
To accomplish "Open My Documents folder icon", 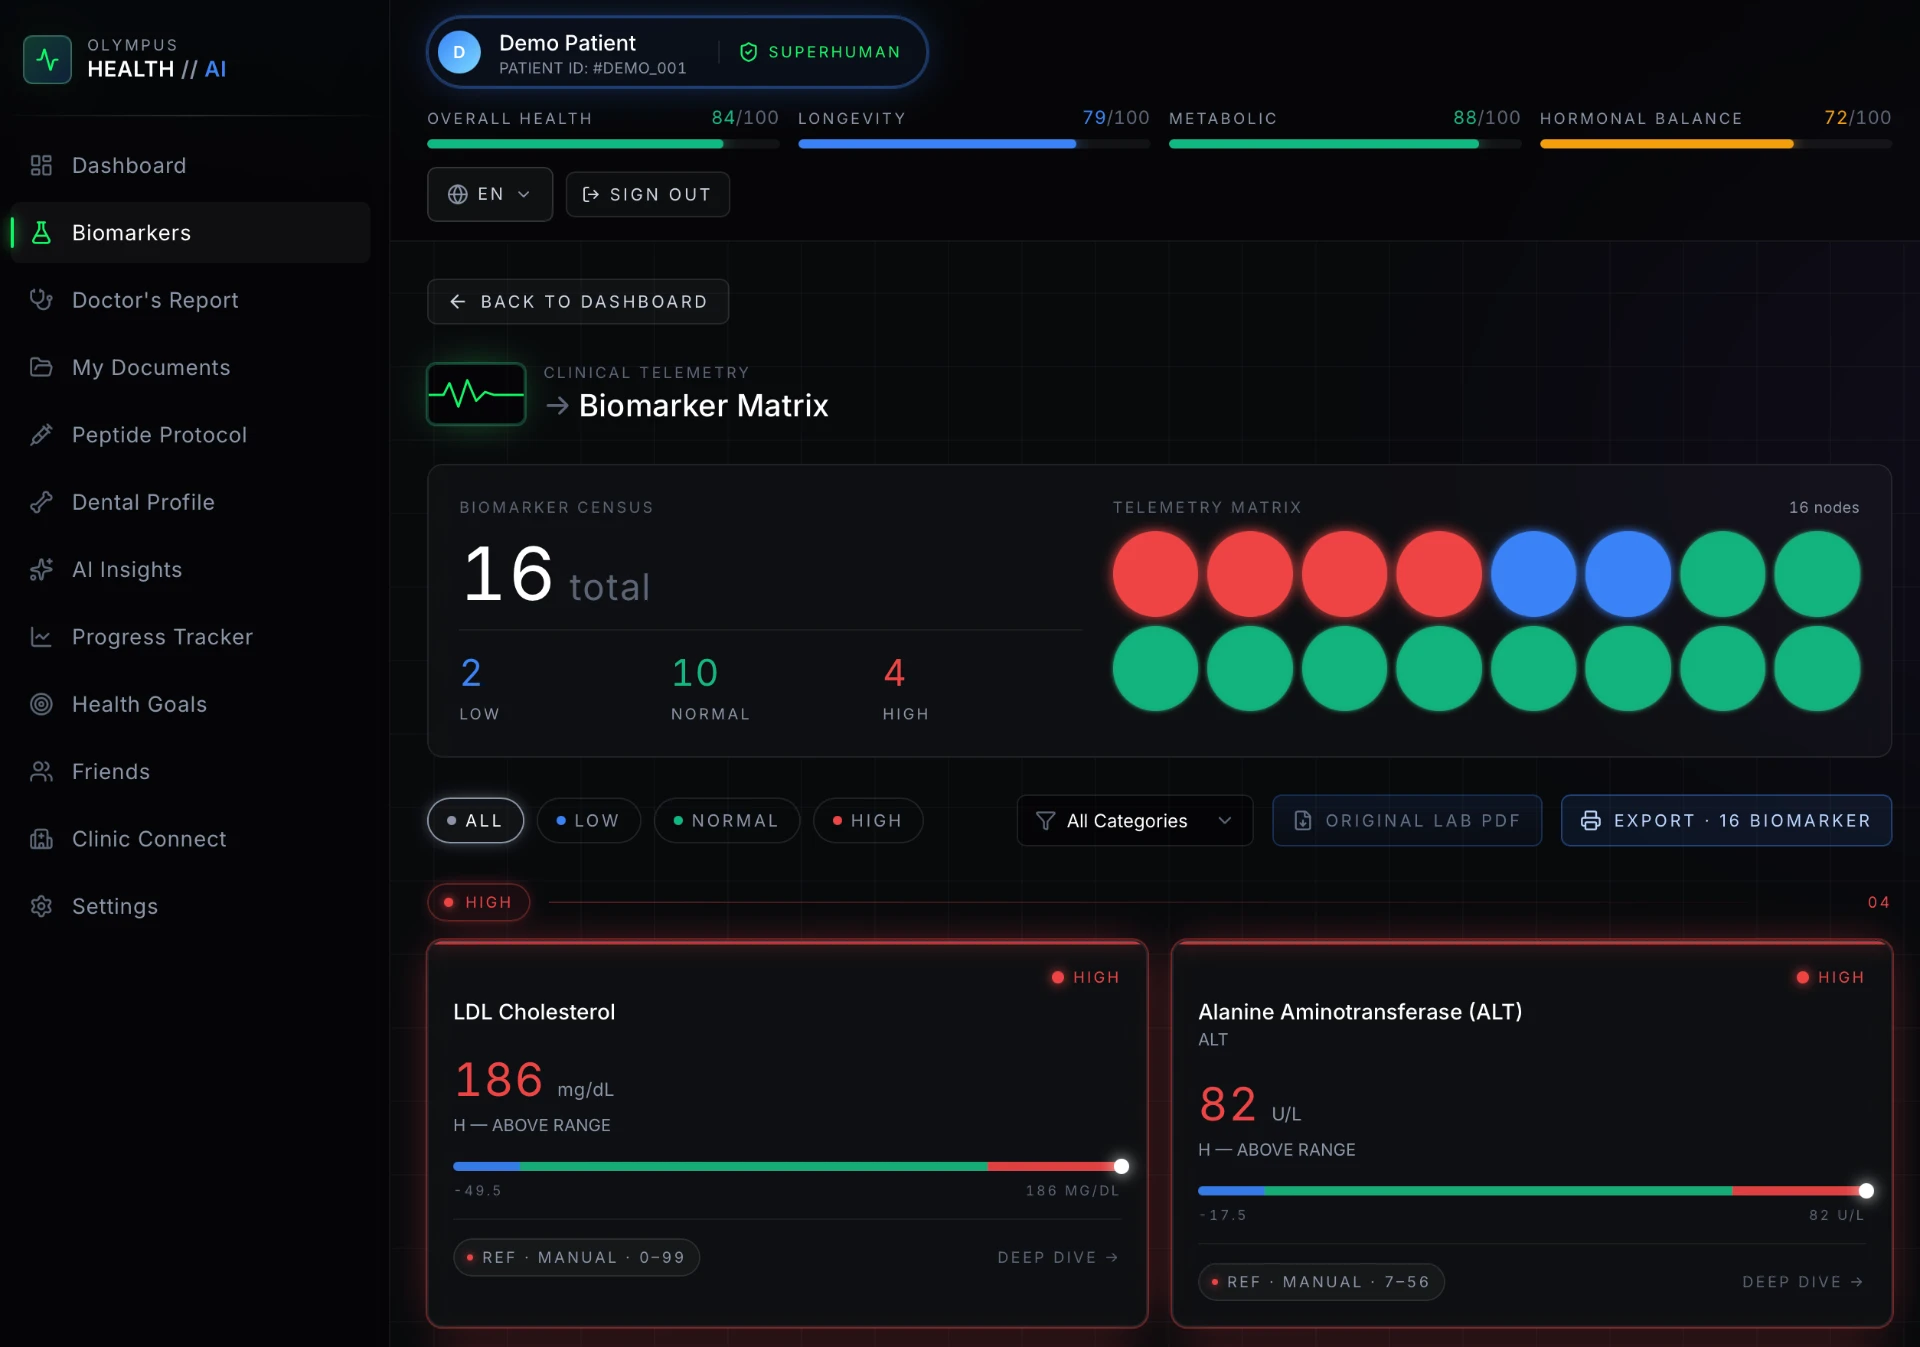I will coord(41,367).
